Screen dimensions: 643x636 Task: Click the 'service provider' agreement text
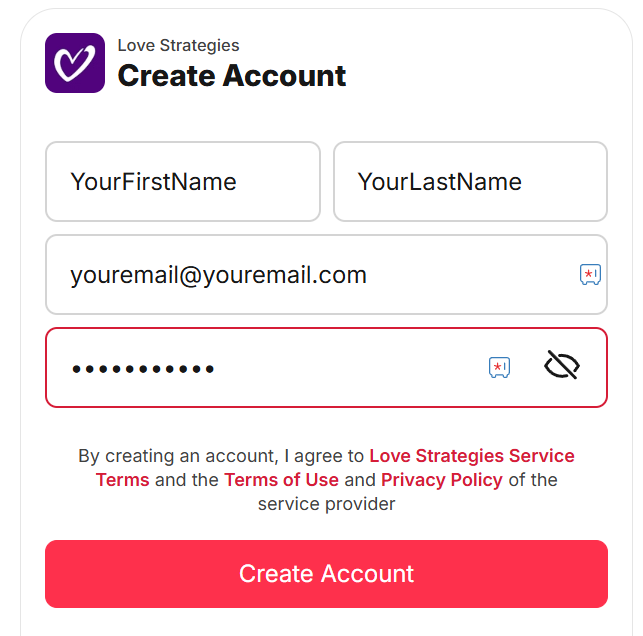coord(326,504)
